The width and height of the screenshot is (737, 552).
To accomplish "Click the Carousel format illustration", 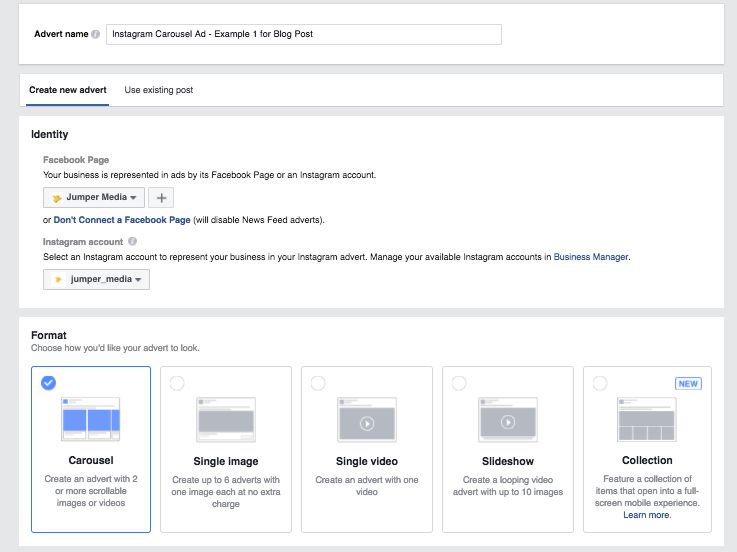I will (x=91, y=418).
